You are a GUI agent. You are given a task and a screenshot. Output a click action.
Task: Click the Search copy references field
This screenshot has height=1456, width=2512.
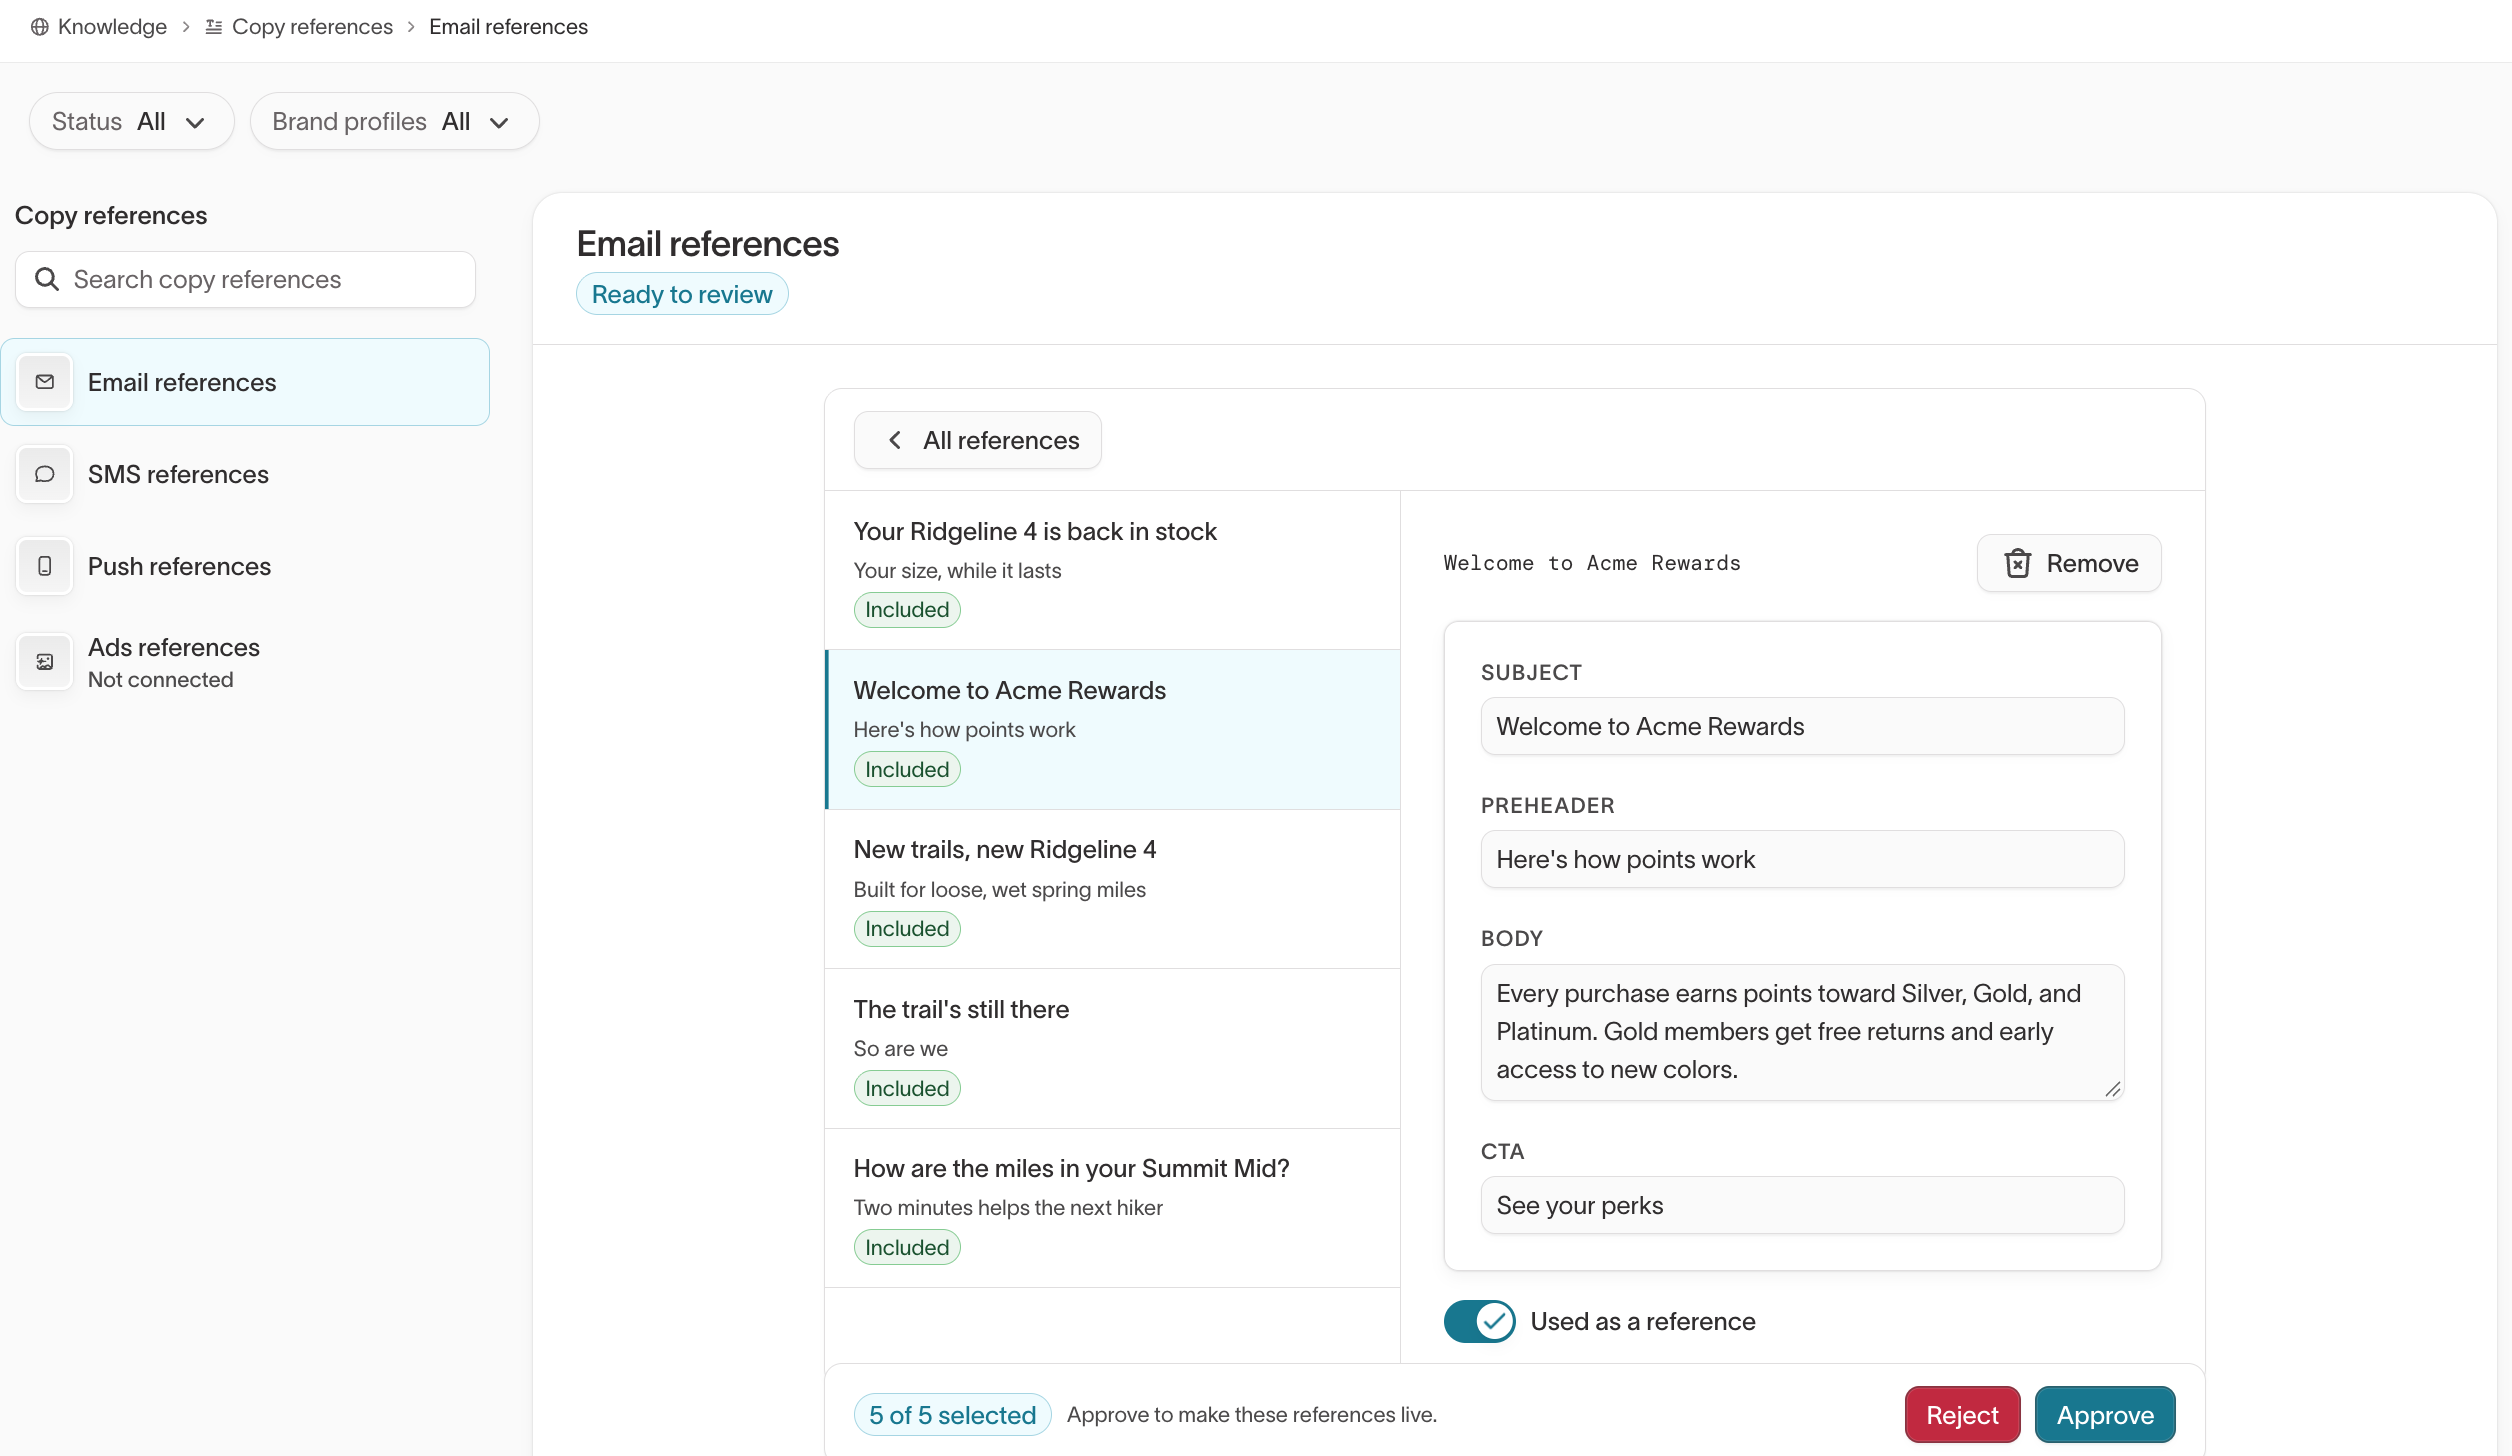245,279
